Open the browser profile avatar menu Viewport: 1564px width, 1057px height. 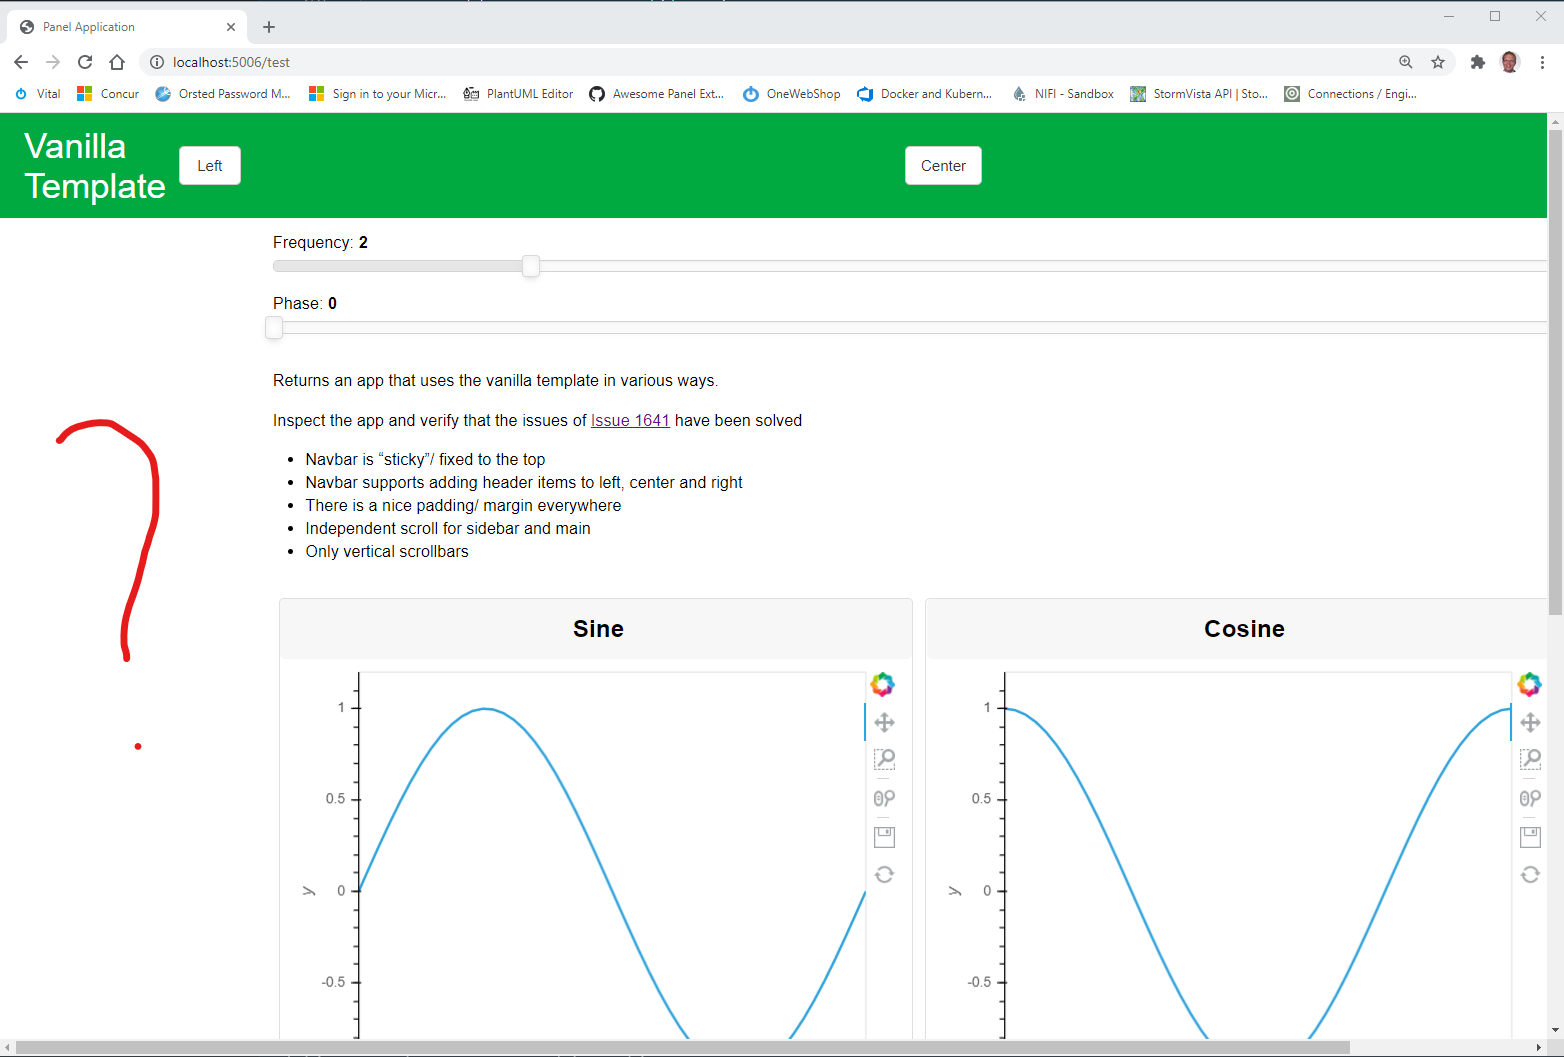(1510, 61)
